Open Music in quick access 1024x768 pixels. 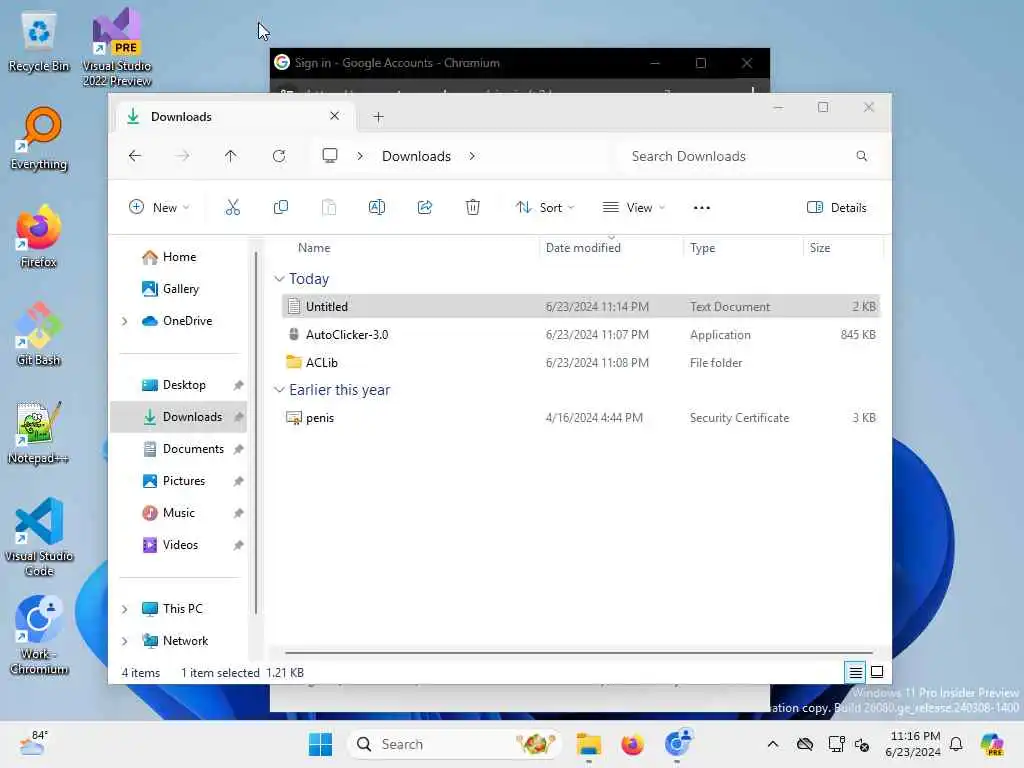coord(178,513)
